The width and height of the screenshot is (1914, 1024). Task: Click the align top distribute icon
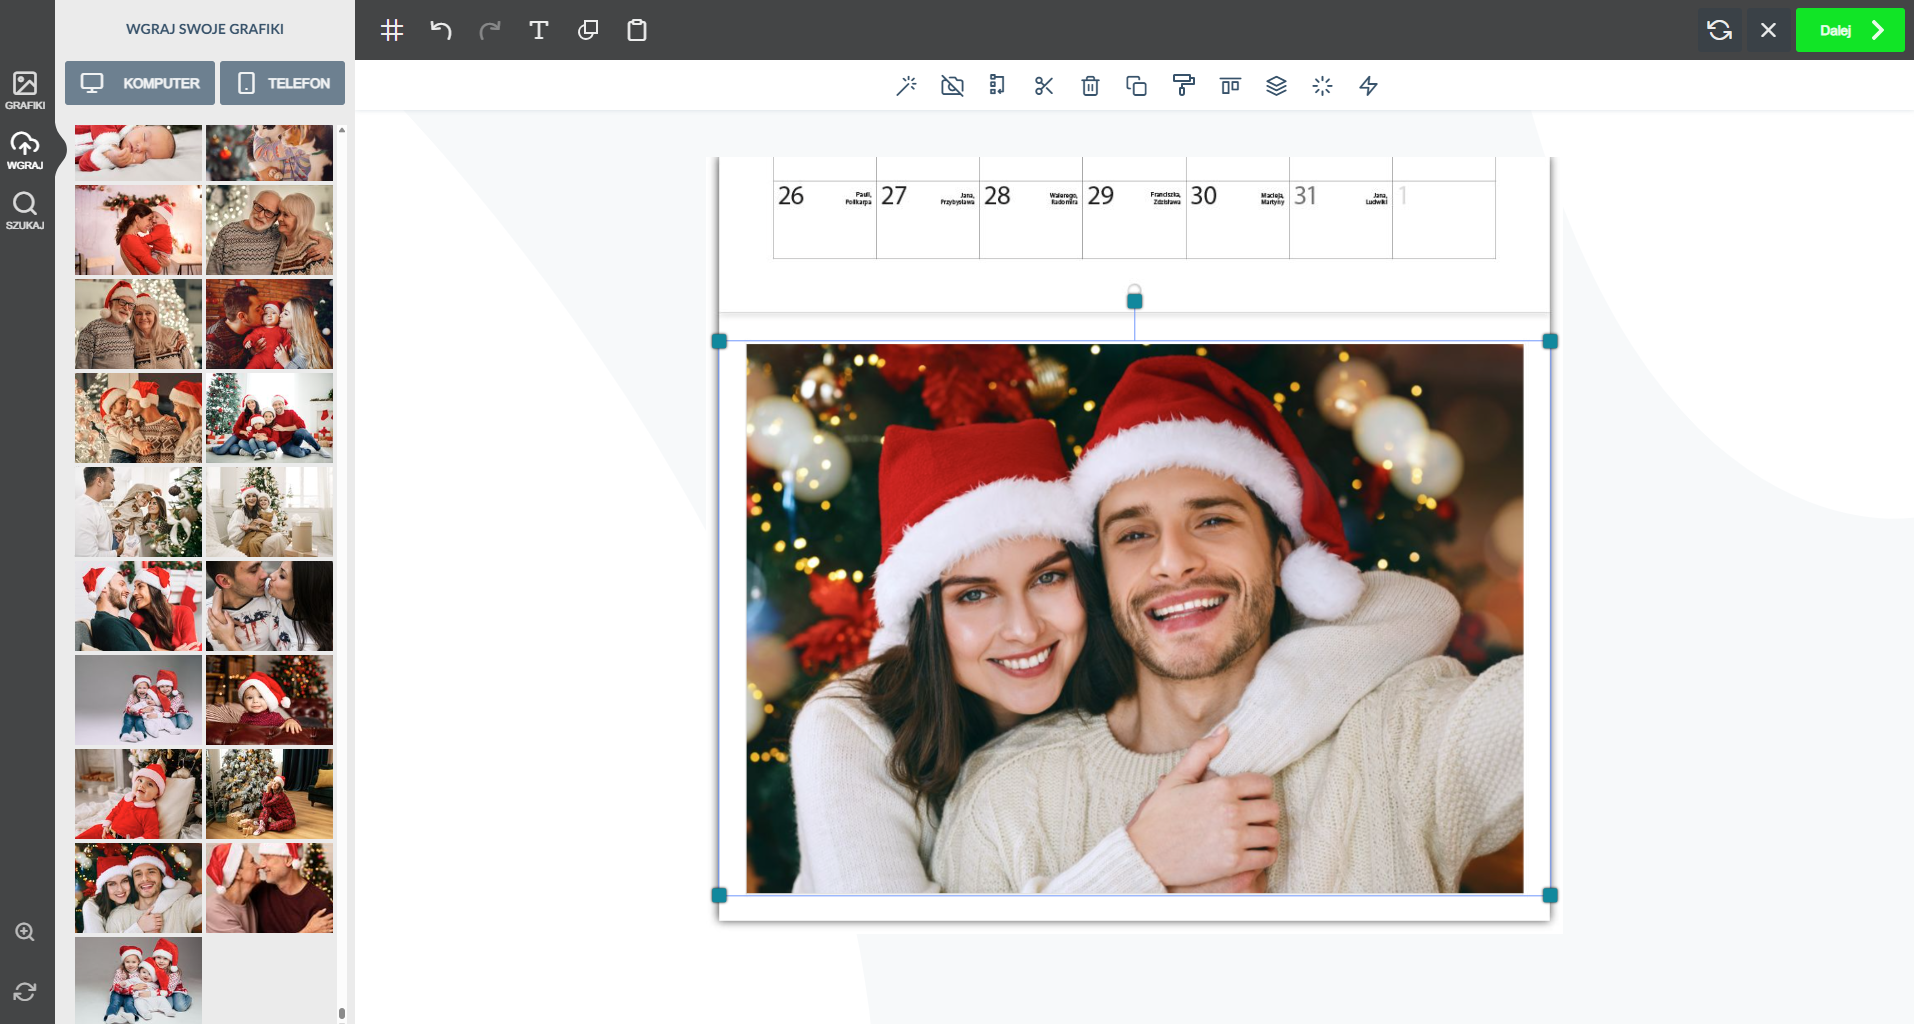click(1230, 86)
